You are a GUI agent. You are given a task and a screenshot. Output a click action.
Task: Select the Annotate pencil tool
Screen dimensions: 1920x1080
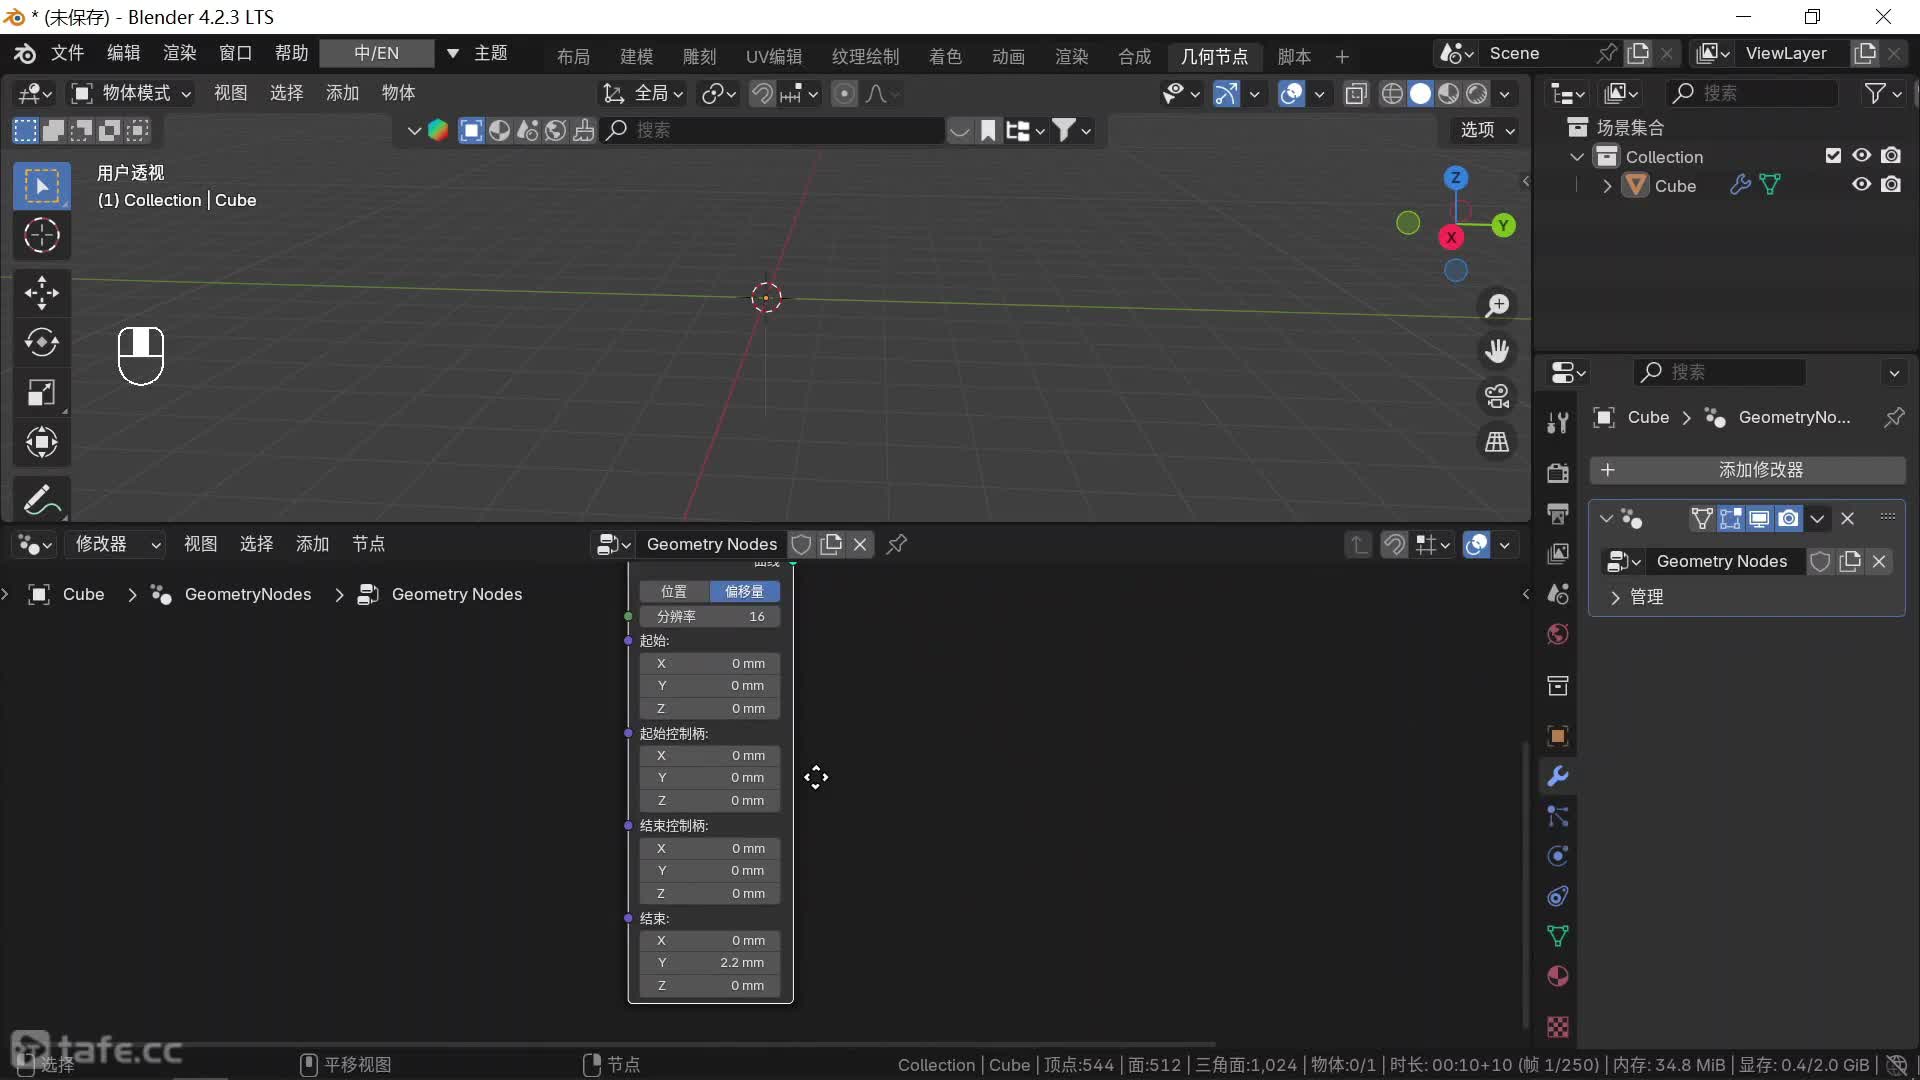point(41,499)
